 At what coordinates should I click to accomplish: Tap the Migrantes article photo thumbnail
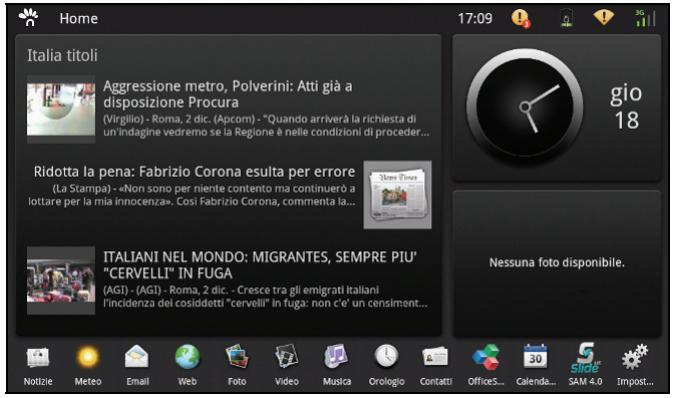tap(61, 280)
